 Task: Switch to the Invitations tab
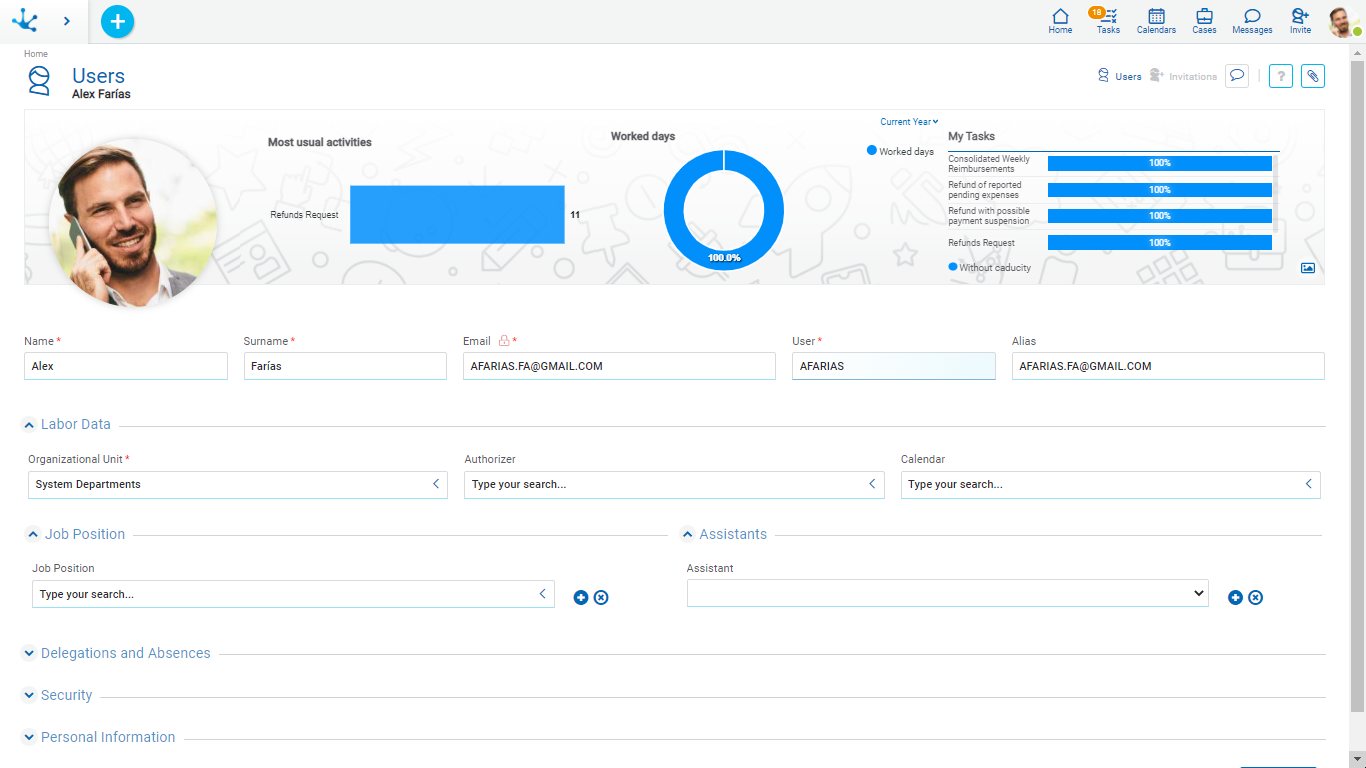click(x=1184, y=76)
